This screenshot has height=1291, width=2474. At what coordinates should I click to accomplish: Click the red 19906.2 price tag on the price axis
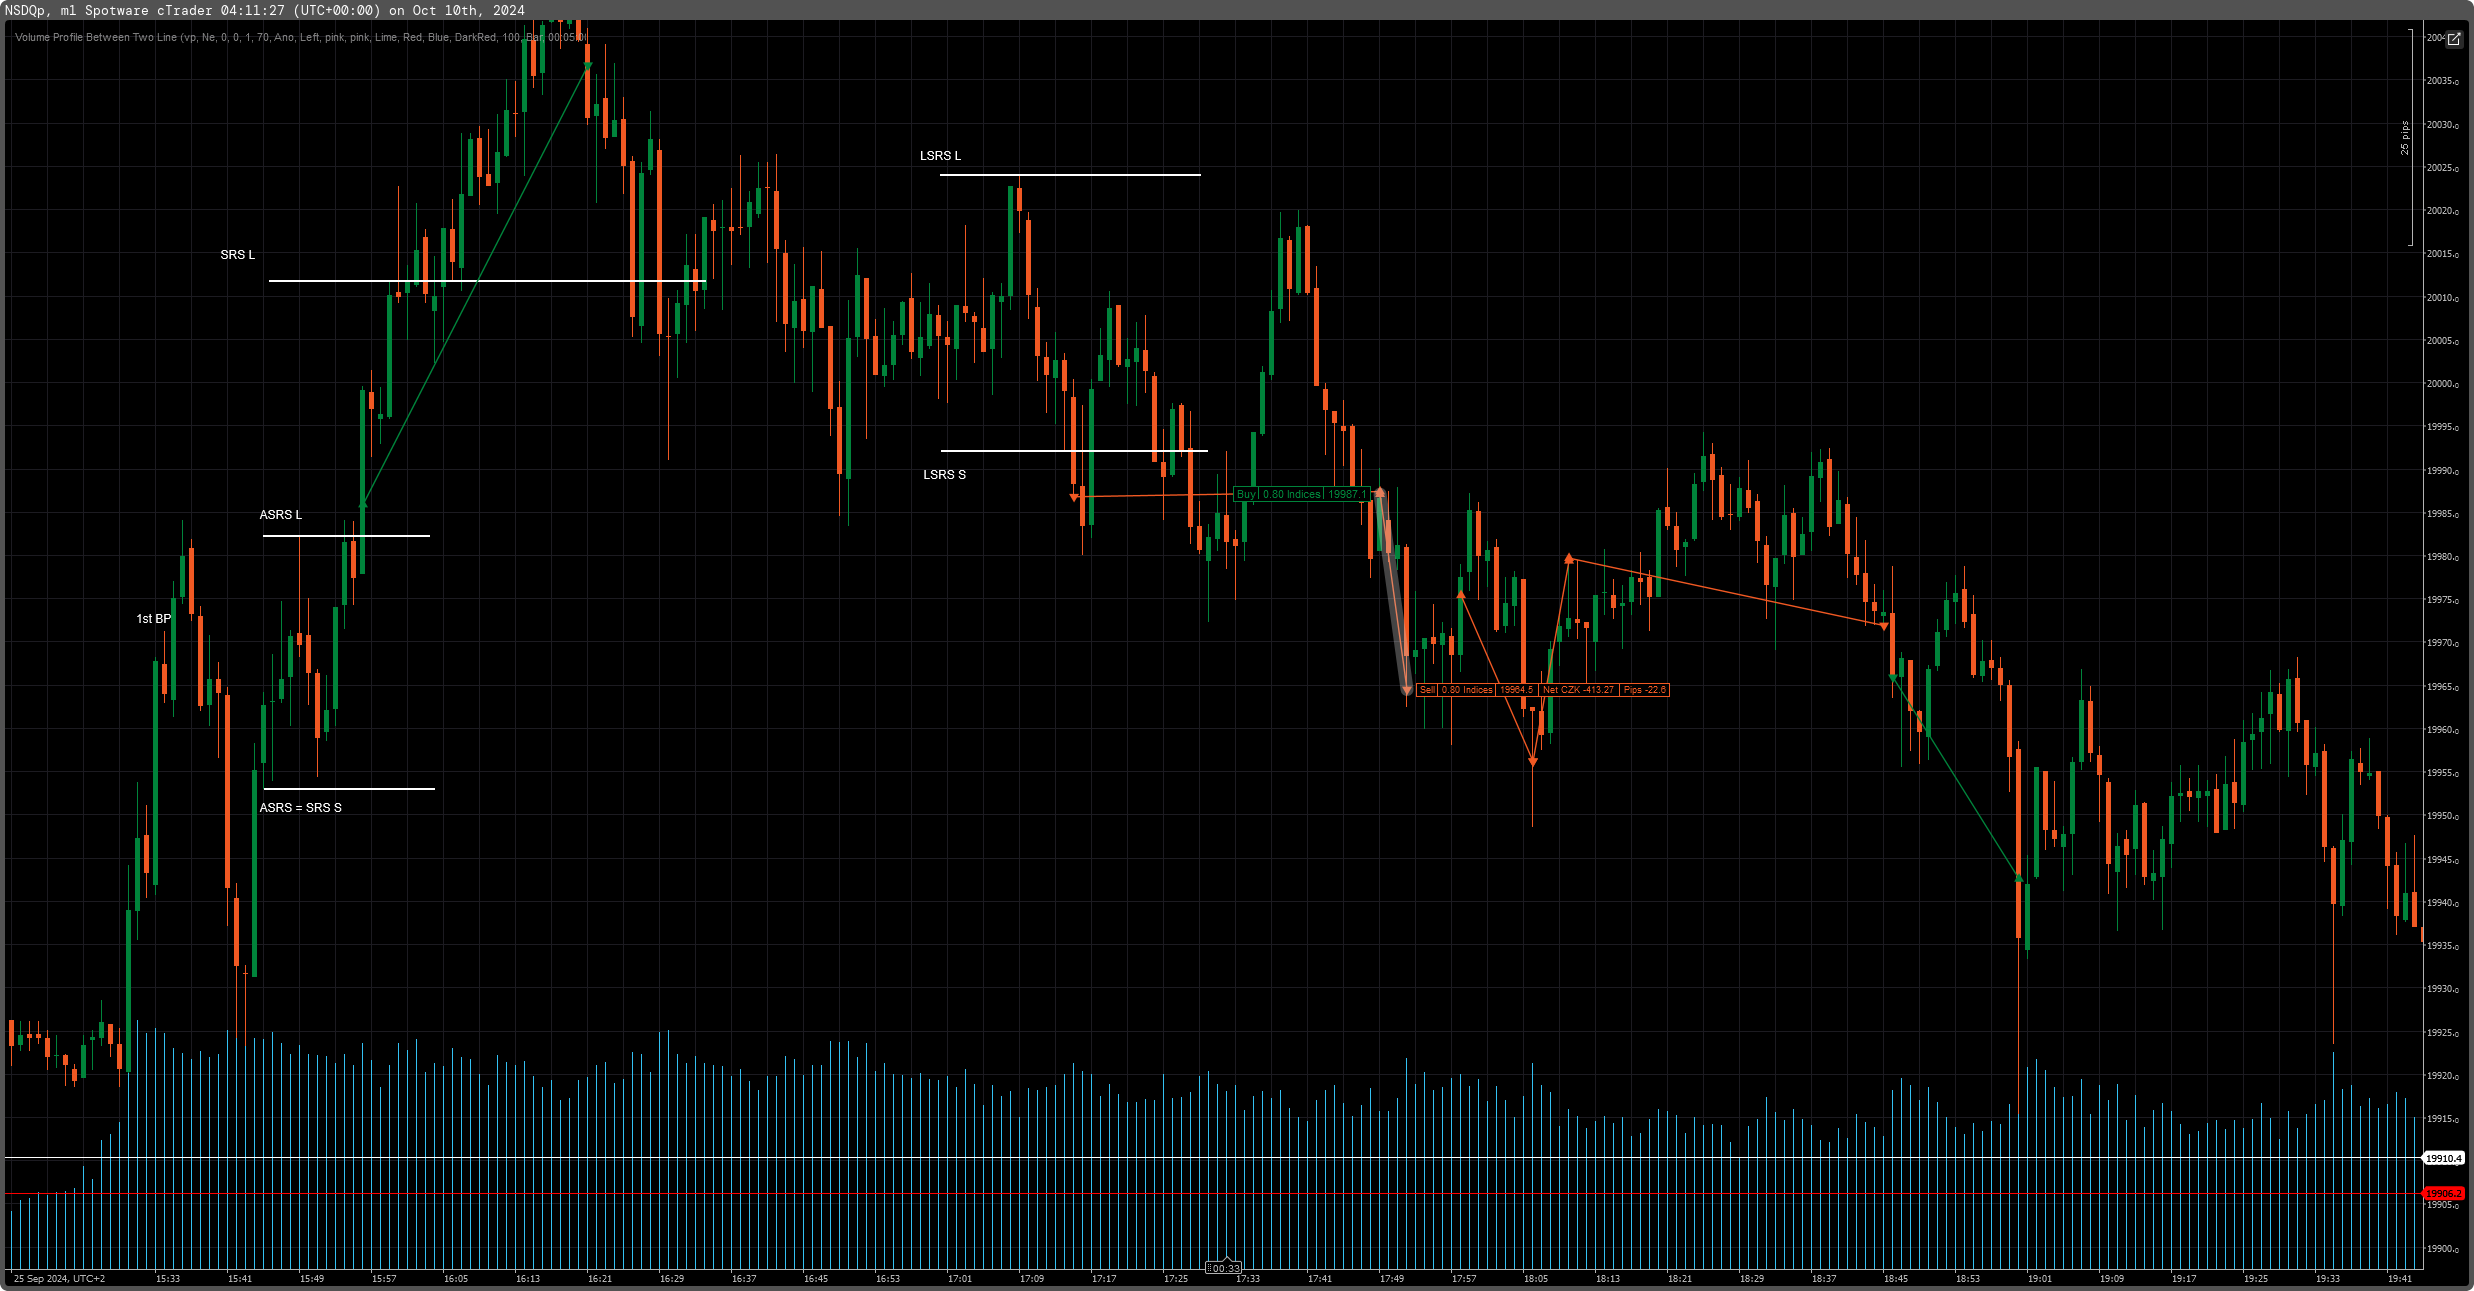pos(2443,1193)
